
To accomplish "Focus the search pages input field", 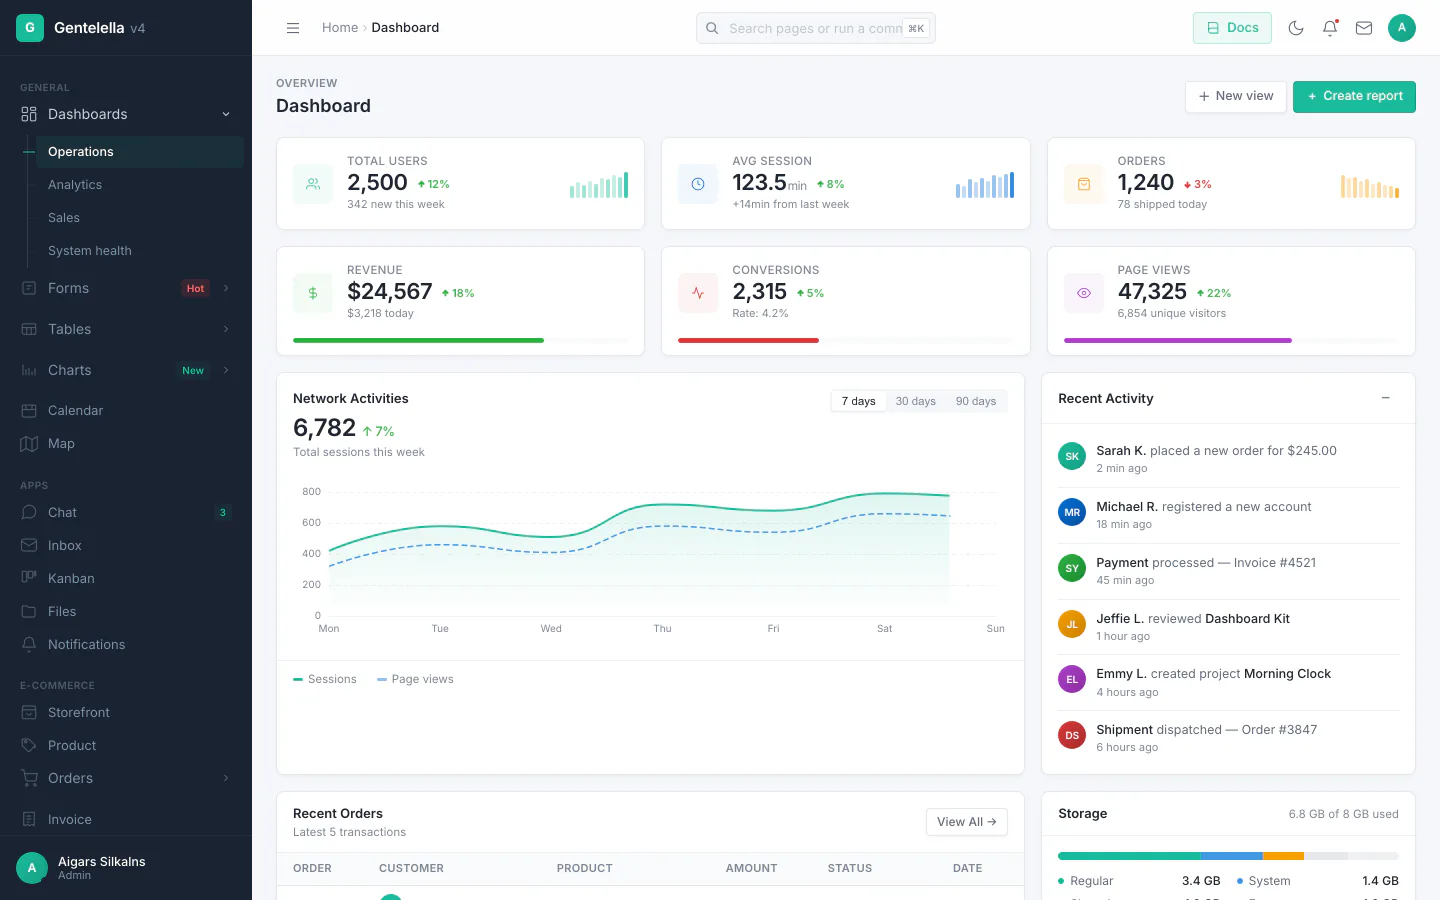I will (816, 28).
